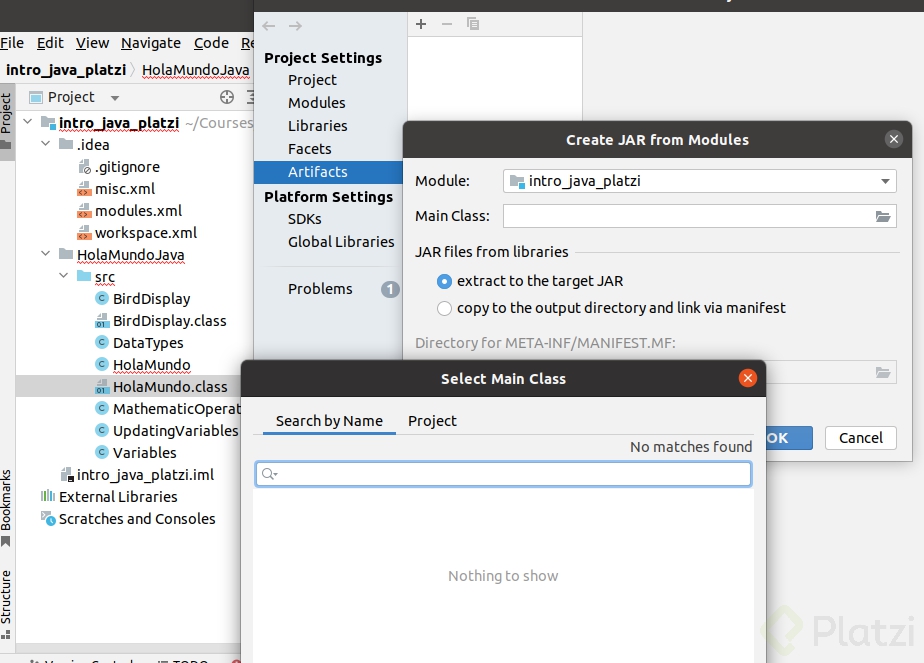The height and width of the screenshot is (663, 924).
Task: Open the Structure tool window sidebar tab
Action: [x=6, y=604]
